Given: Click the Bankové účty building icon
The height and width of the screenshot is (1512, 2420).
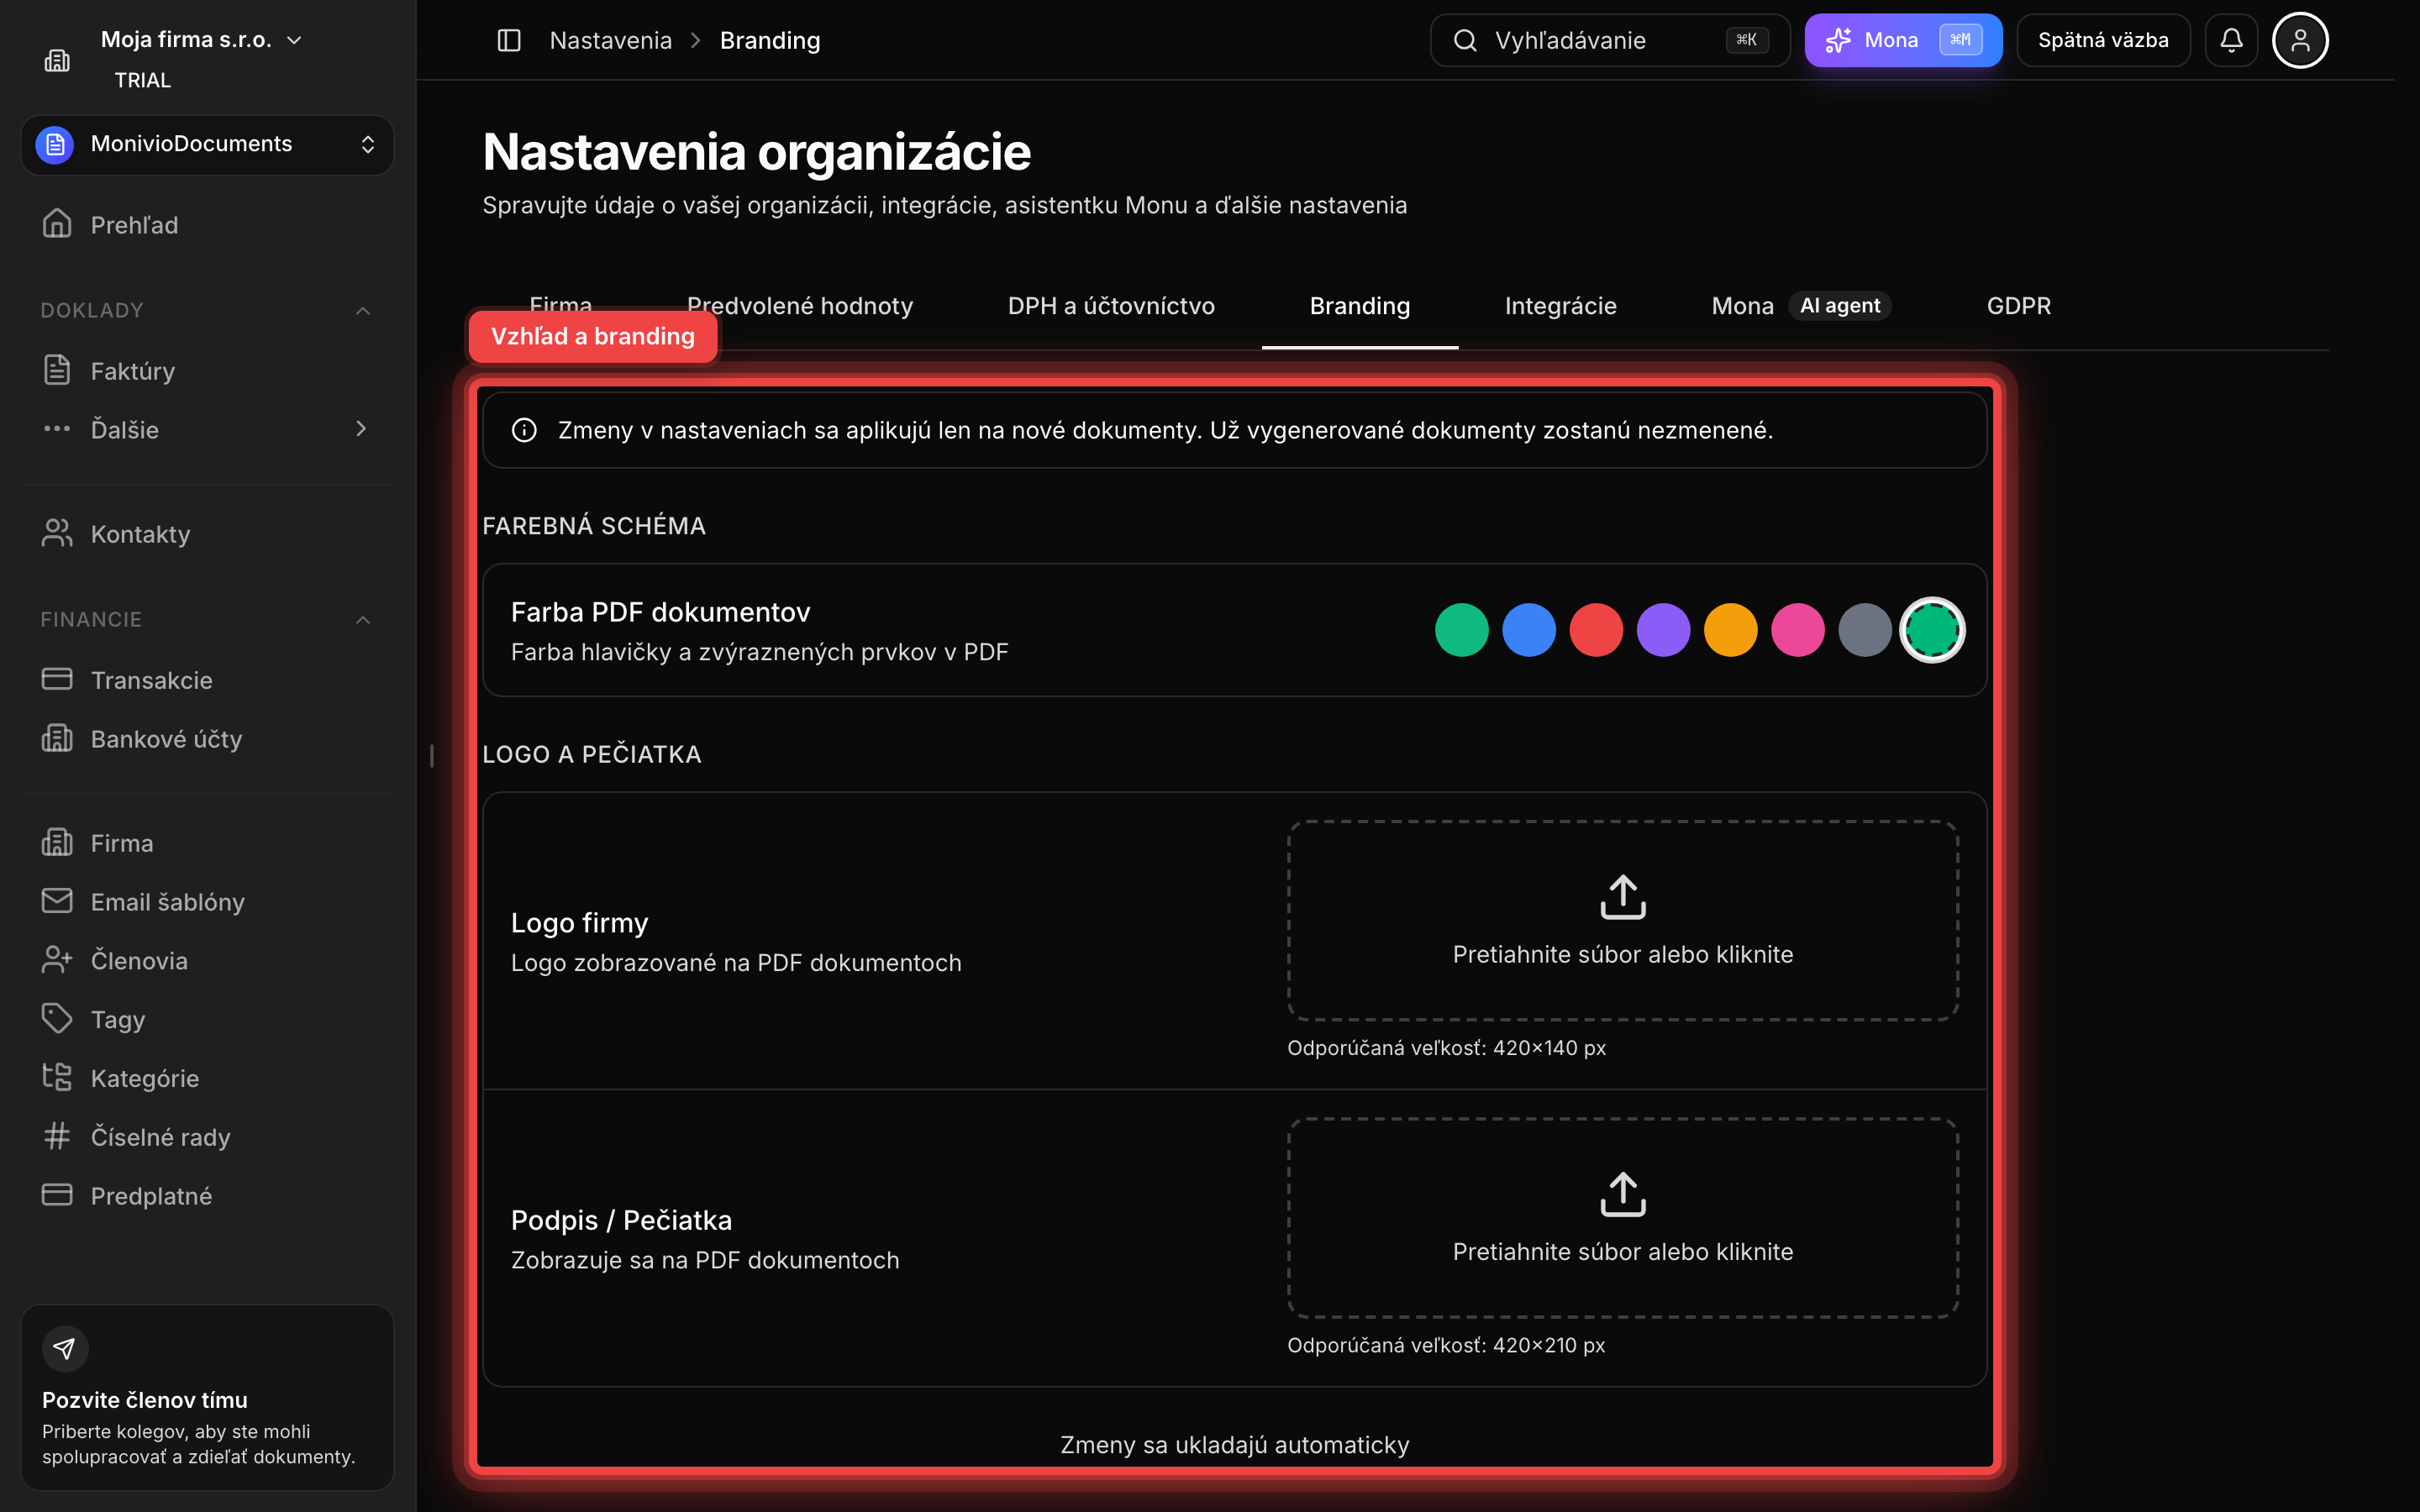Looking at the screenshot, I should pos(57,738).
